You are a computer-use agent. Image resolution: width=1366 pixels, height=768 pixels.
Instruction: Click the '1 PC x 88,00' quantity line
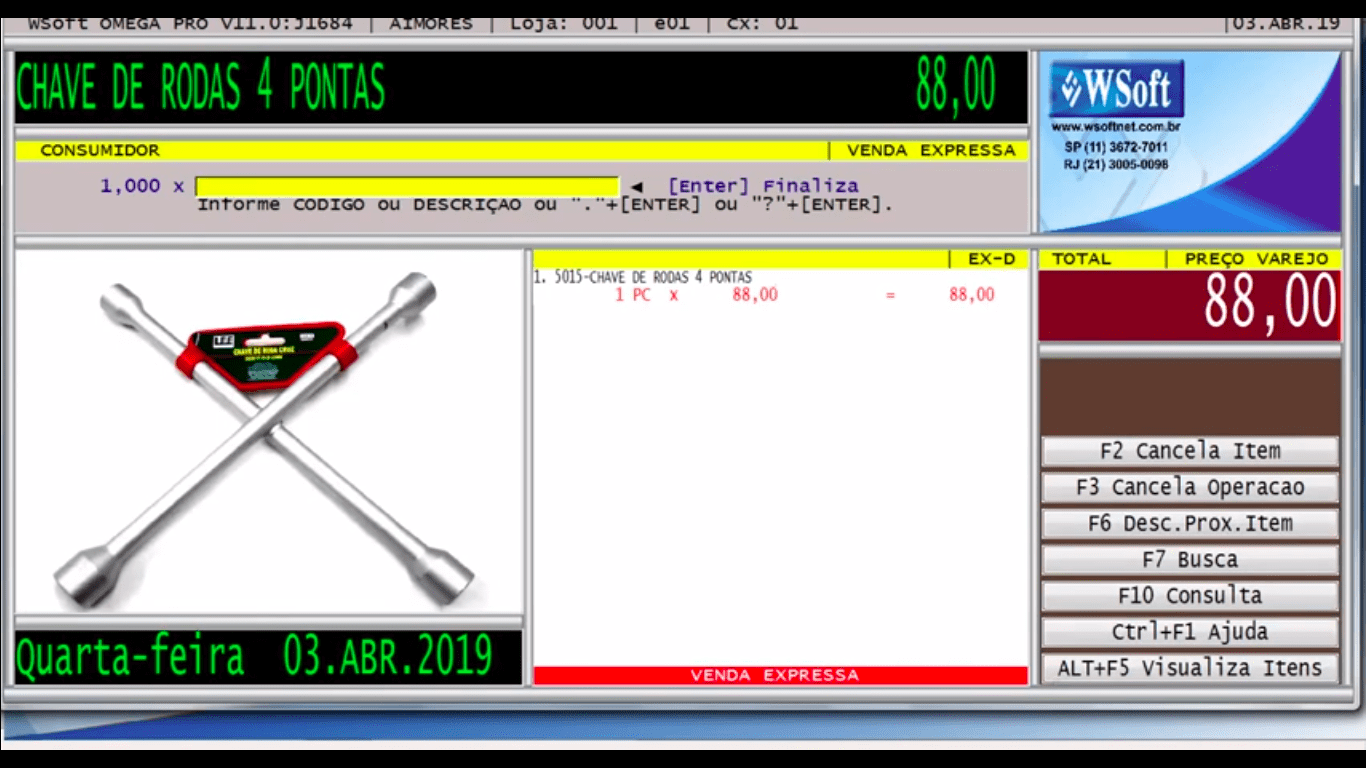point(696,295)
